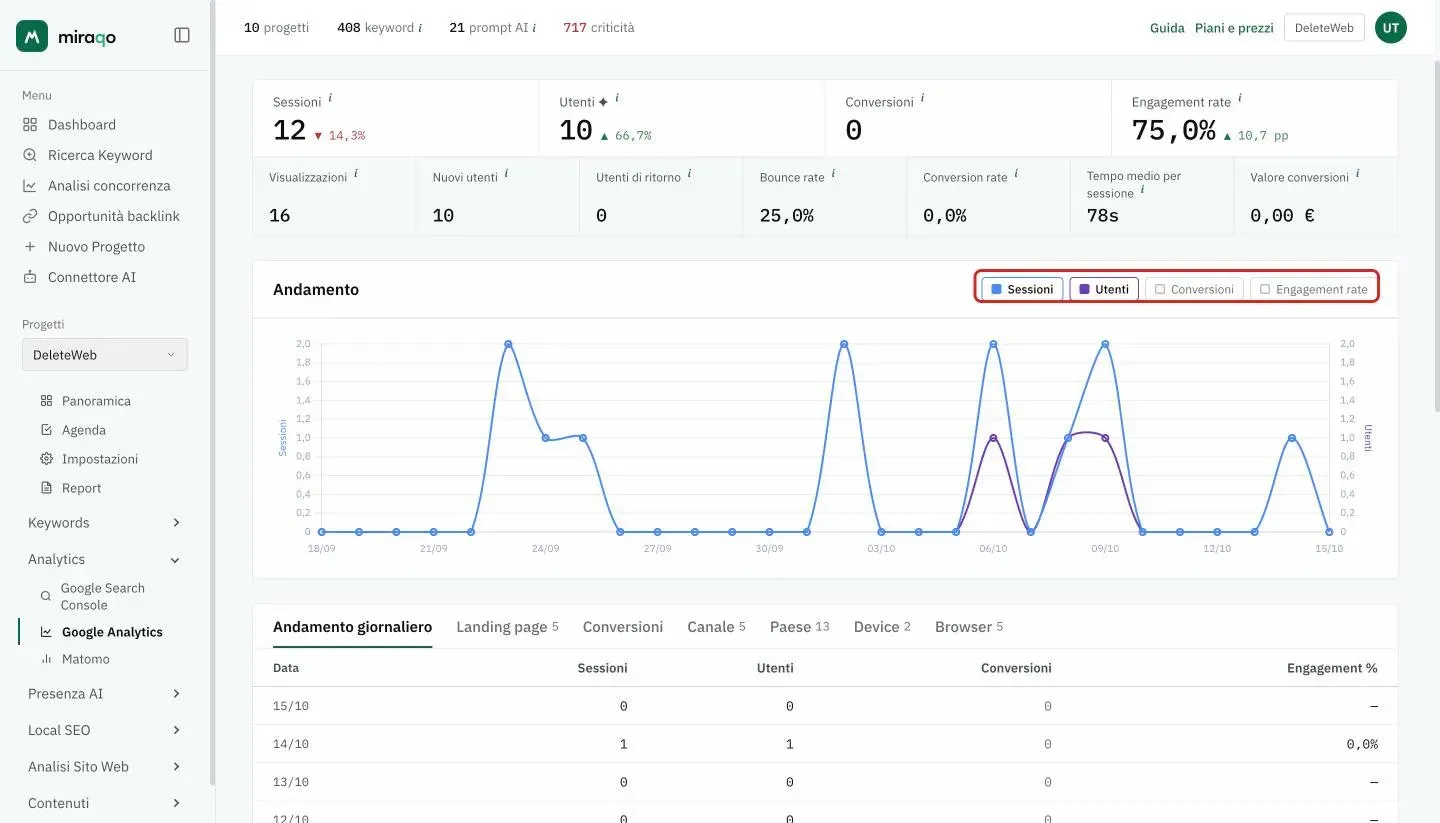Click the info icon beside Engagement rate card
Screen dimensions: 1440x823
pos(1240,99)
